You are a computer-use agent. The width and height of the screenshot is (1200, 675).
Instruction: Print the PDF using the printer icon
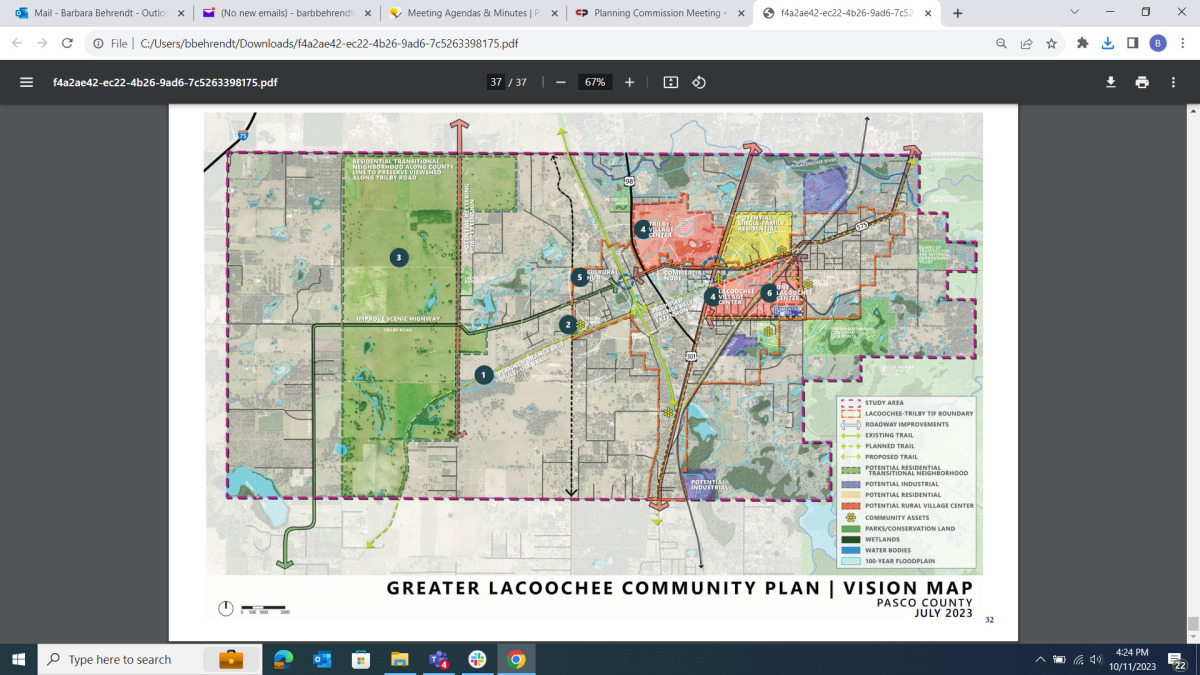pos(1141,82)
